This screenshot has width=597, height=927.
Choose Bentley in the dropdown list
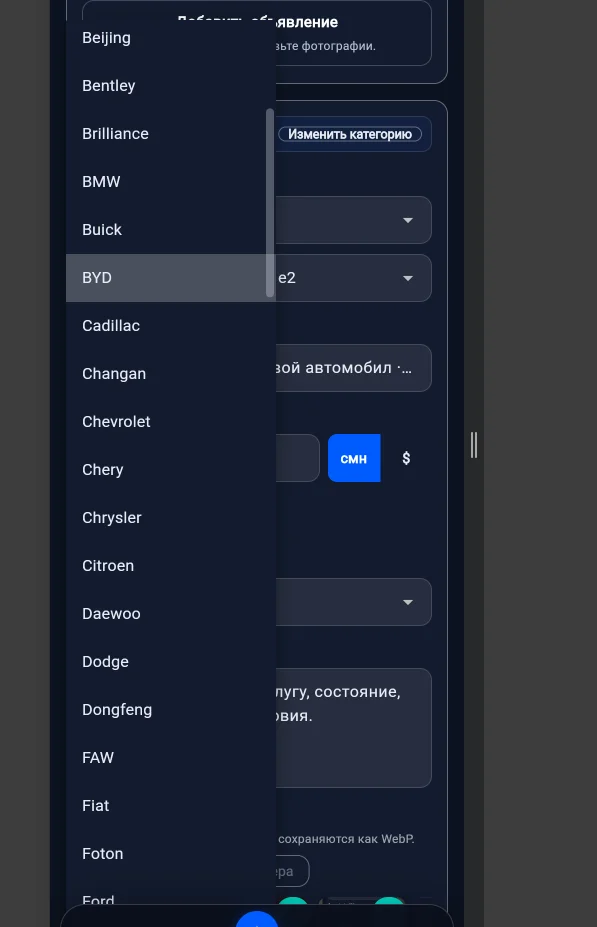[170, 86]
